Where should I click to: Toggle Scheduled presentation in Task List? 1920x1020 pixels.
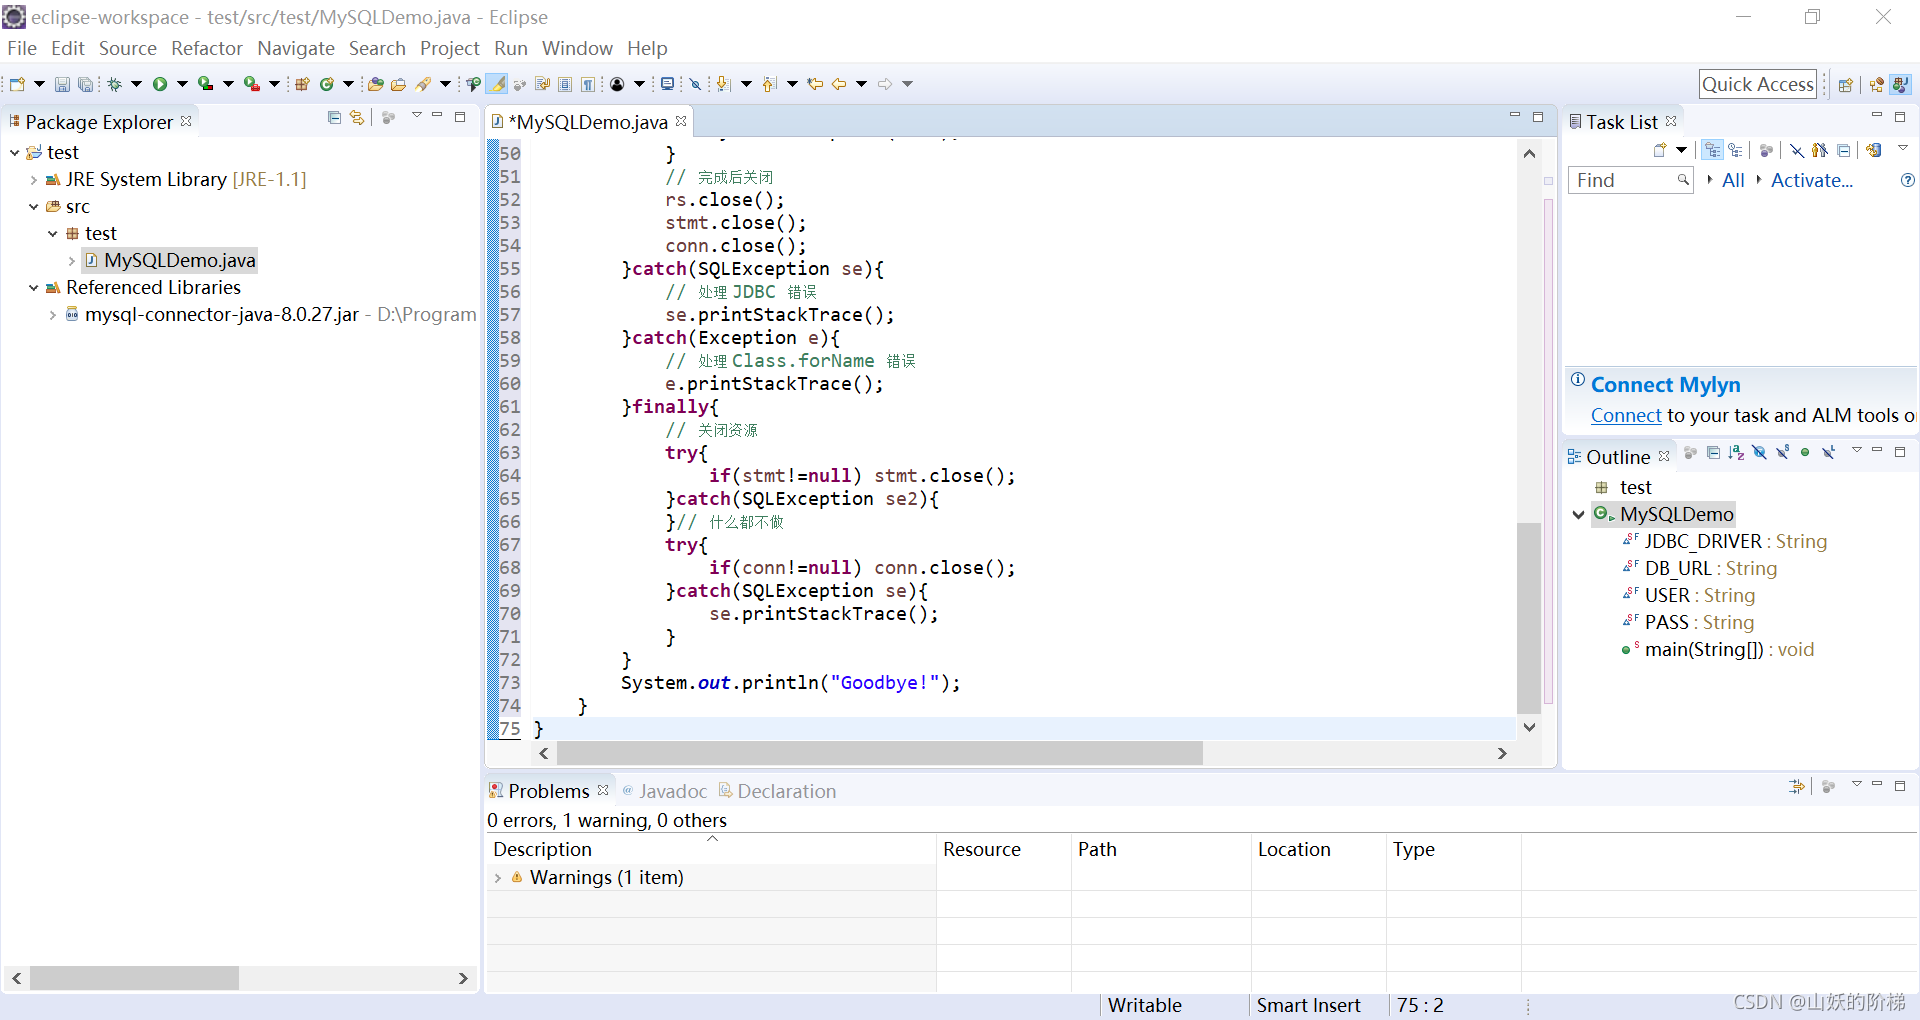(x=1736, y=150)
